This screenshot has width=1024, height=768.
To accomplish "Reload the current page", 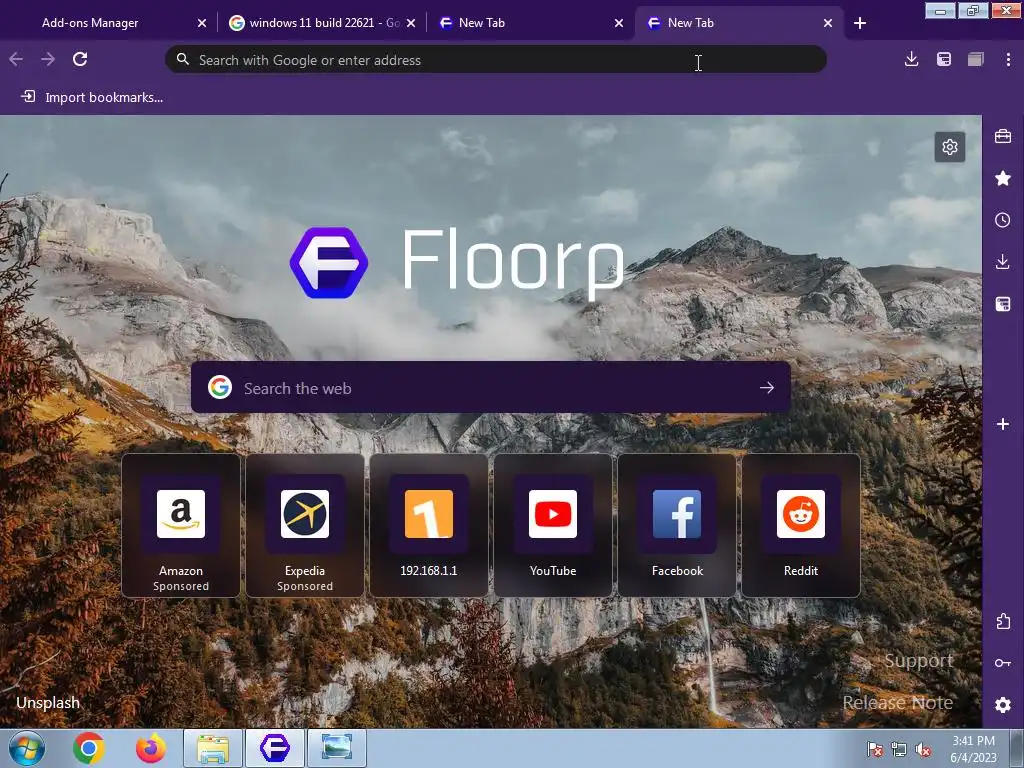I will pyautogui.click(x=80, y=59).
